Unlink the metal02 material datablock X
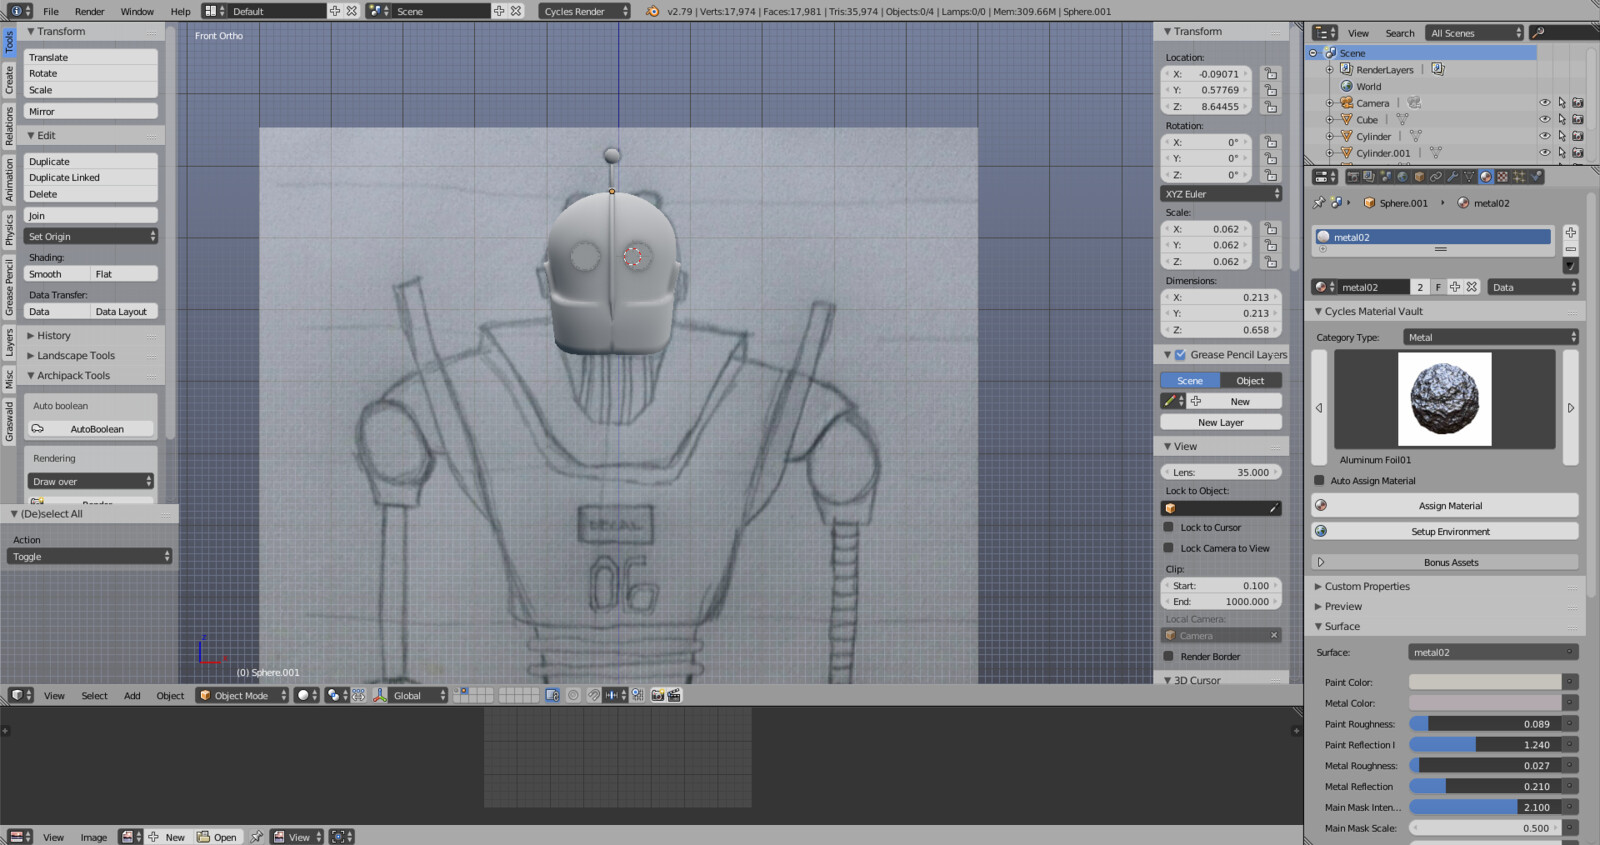The width and height of the screenshot is (1600, 845). click(1471, 287)
